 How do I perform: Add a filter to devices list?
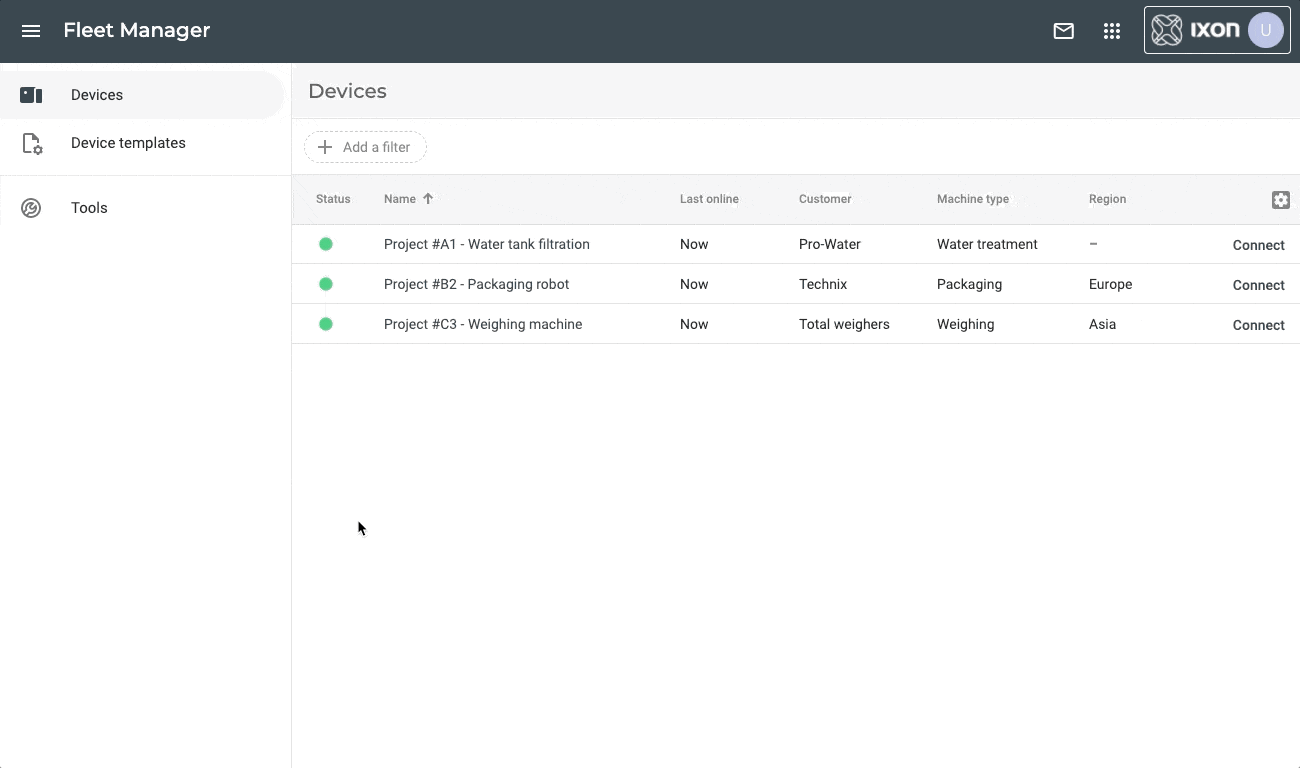(365, 147)
